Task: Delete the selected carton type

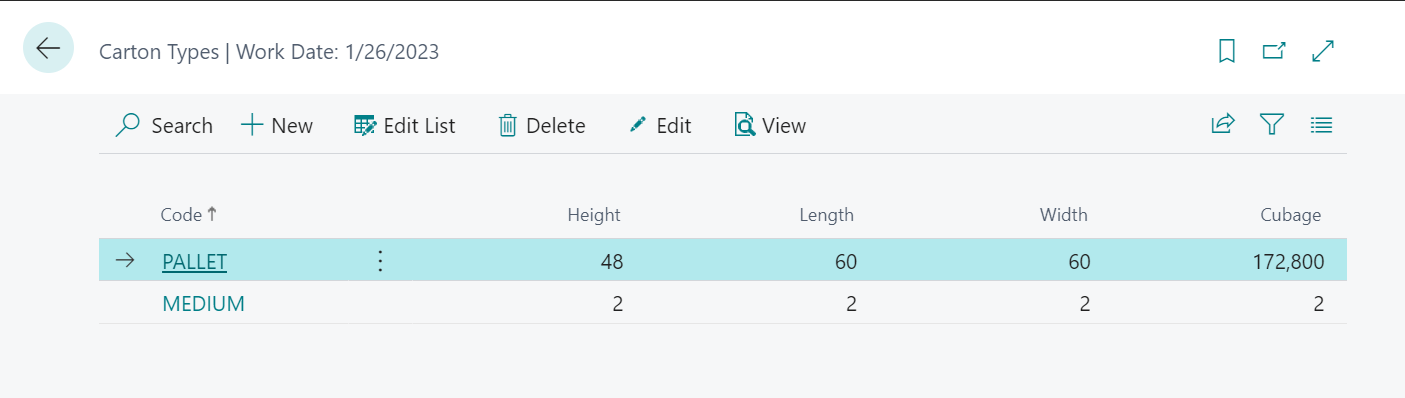Action: [542, 126]
